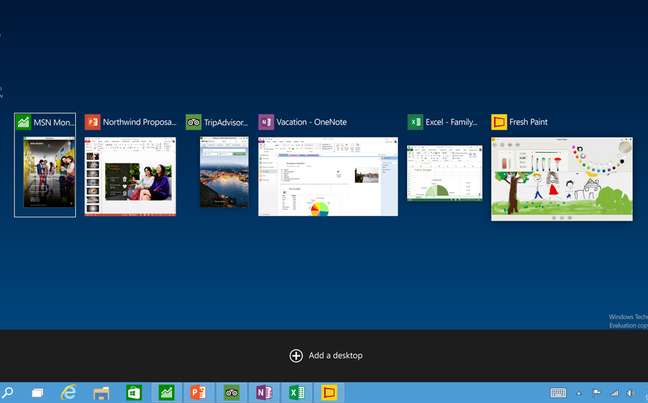Image resolution: width=648 pixels, height=403 pixels.
Task: Open the search magnifier on the taskbar
Action: point(7,392)
